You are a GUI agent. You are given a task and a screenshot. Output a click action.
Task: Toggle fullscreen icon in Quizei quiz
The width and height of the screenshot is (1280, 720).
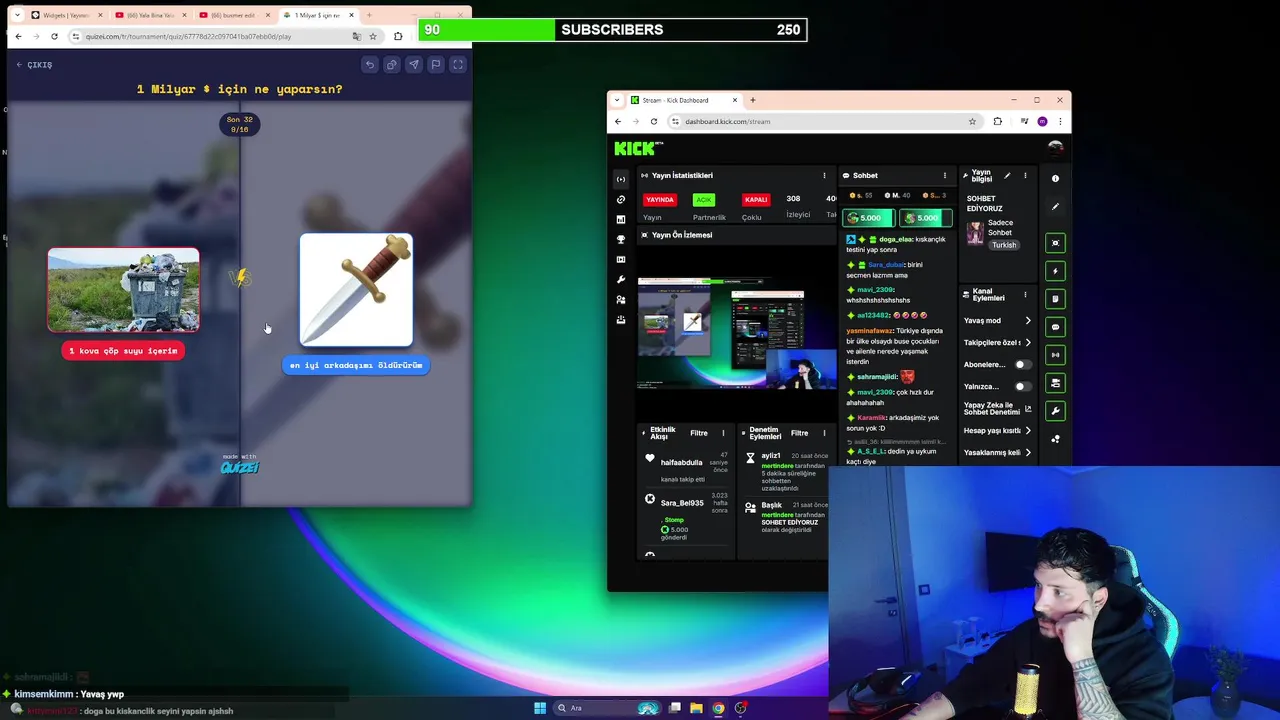click(x=458, y=65)
